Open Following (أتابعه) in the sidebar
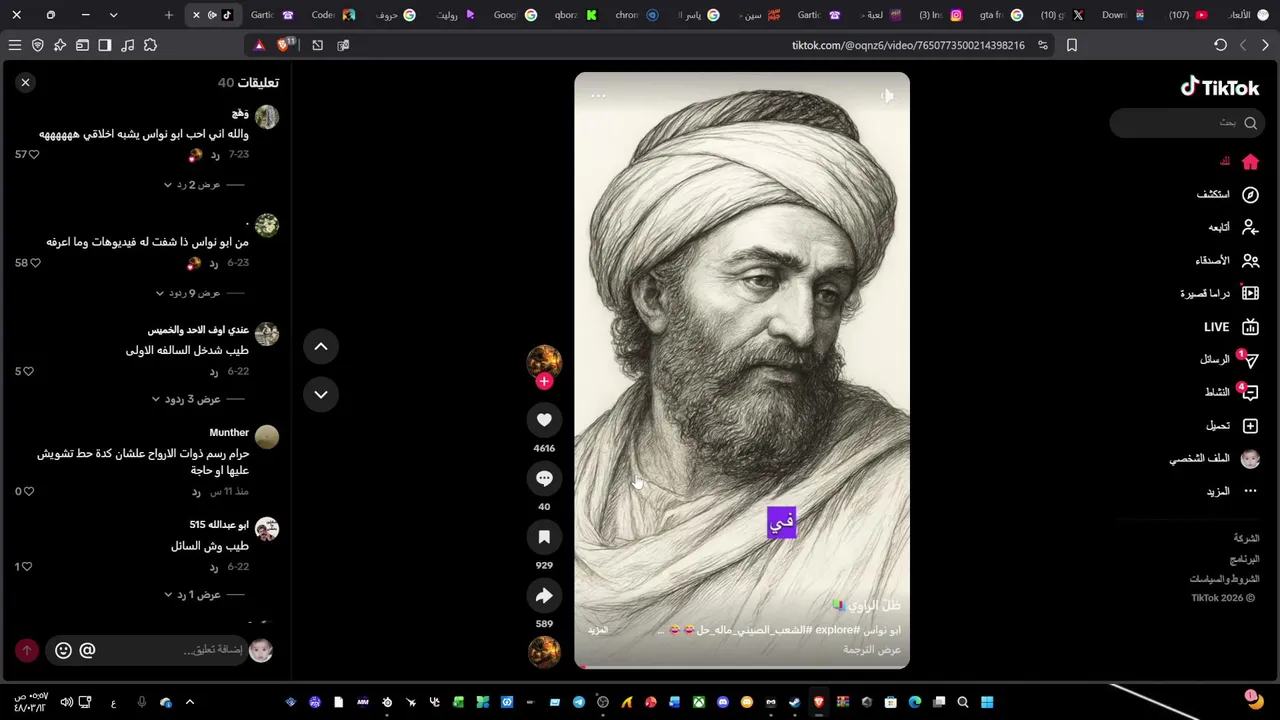Viewport: 1280px width, 720px height. click(x=1233, y=228)
